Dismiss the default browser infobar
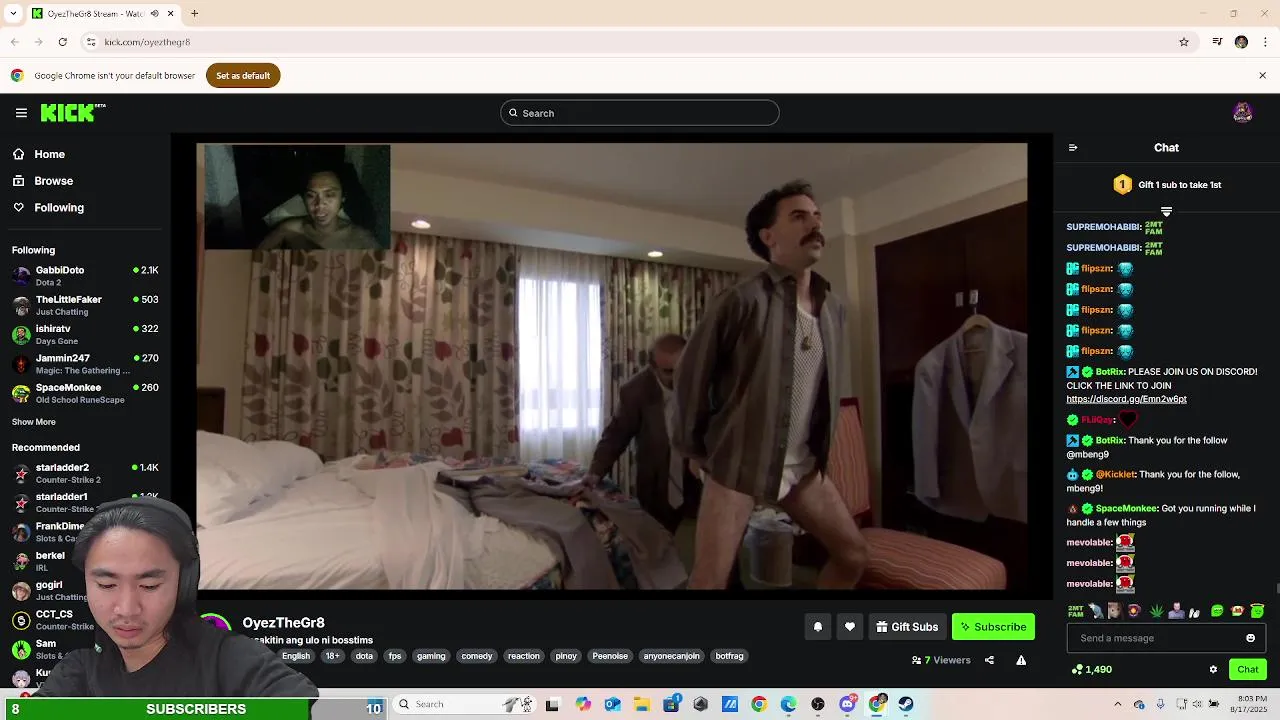The height and width of the screenshot is (720, 1280). coord(1262,75)
